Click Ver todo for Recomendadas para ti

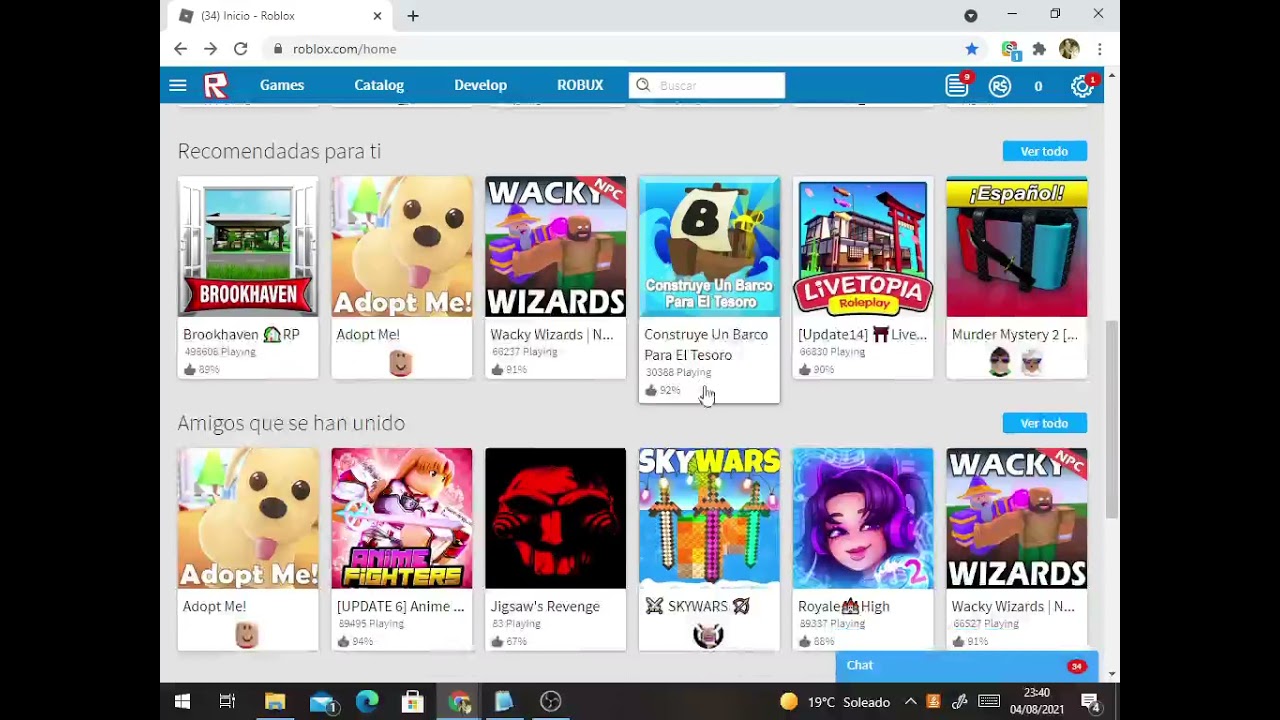(1044, 151)
